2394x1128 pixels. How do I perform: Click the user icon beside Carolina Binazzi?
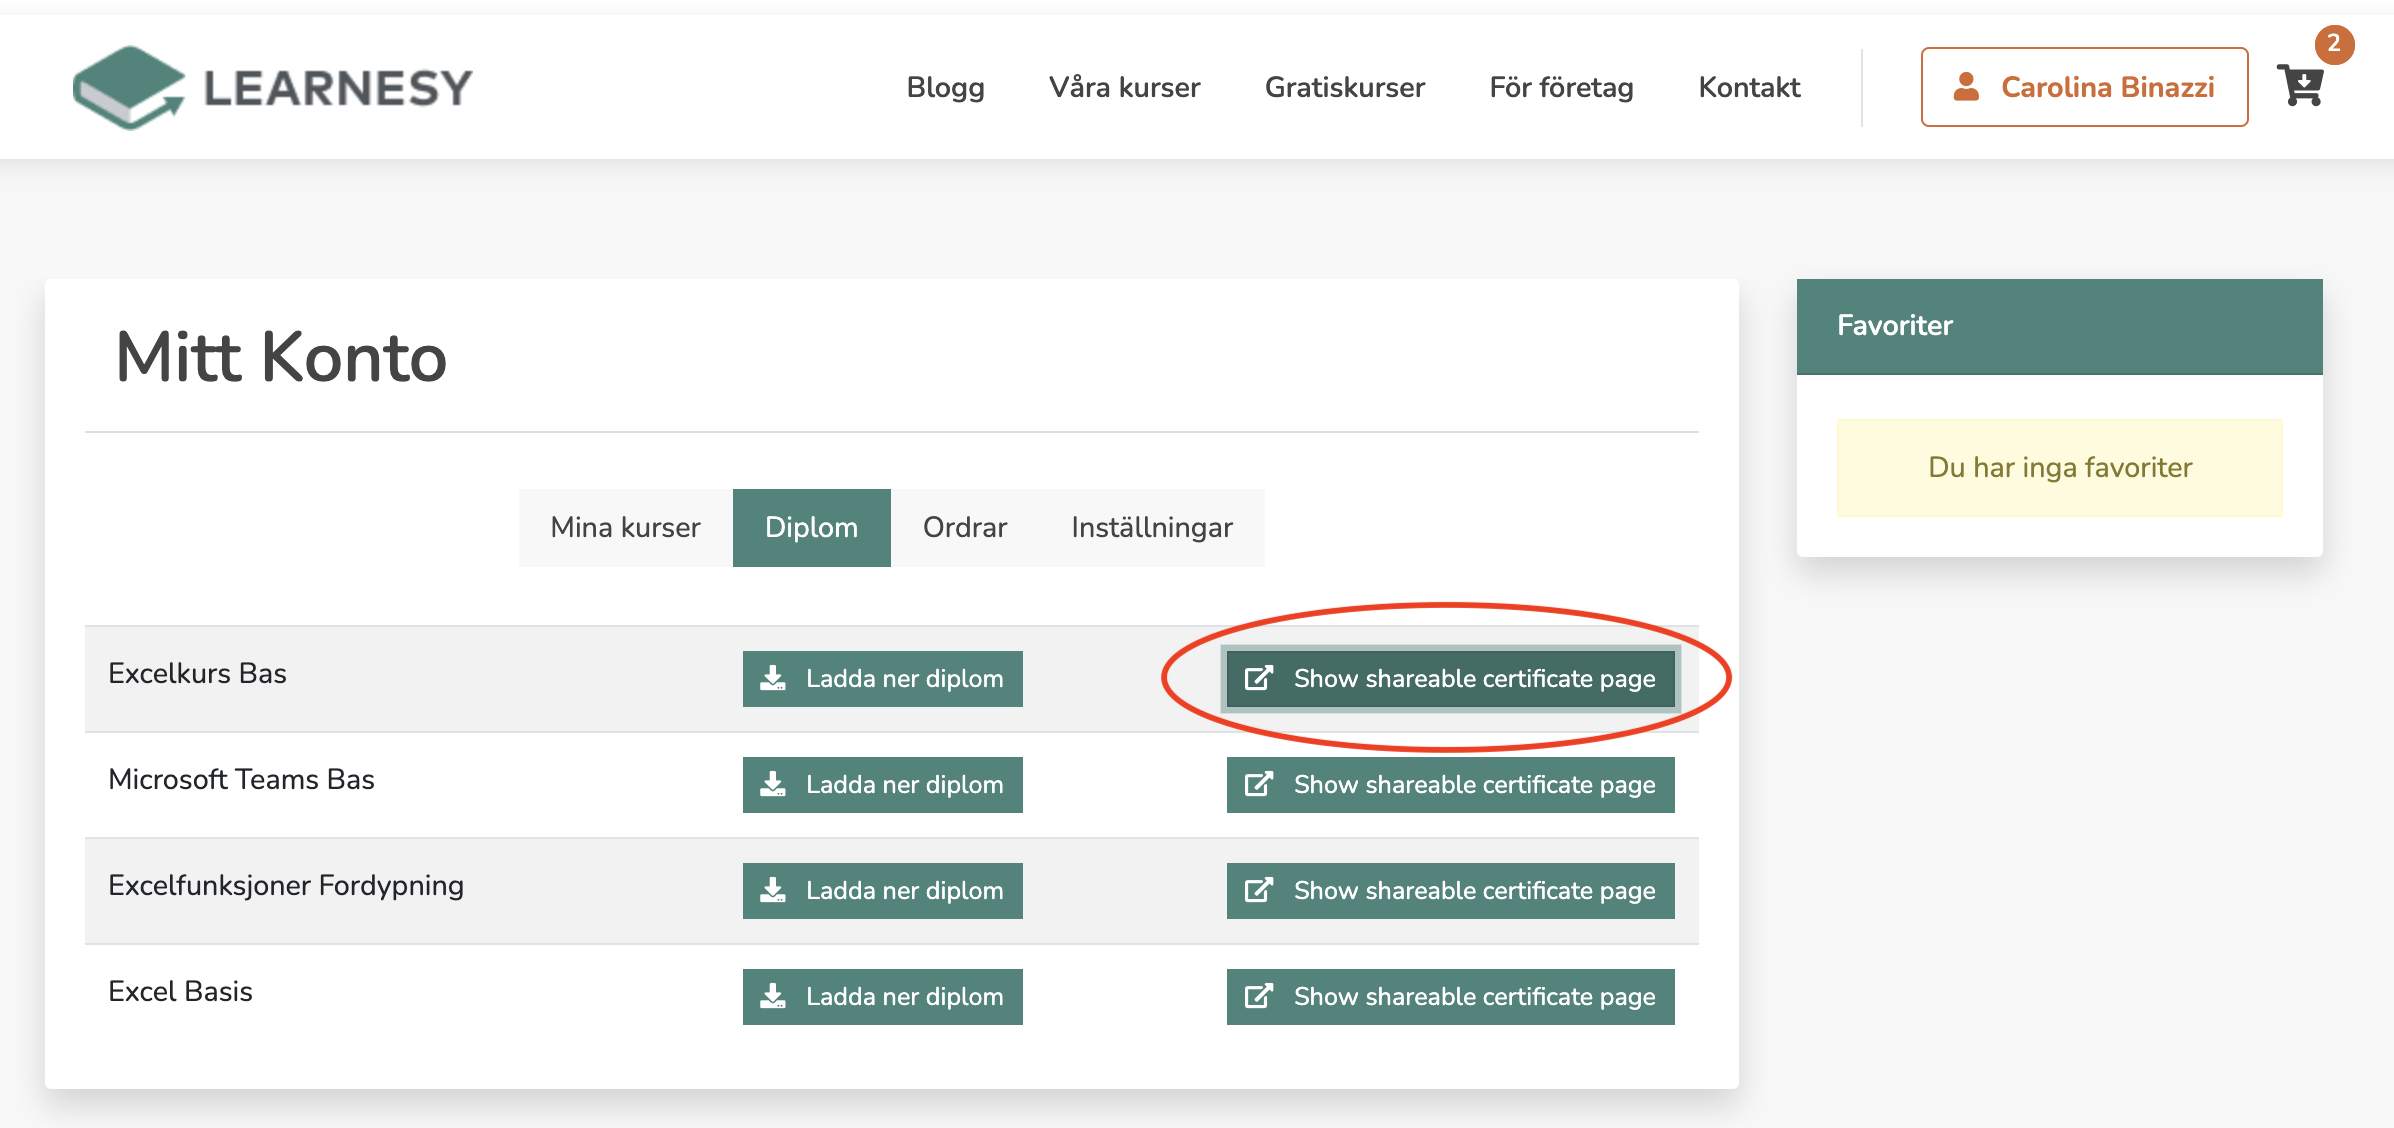[x=1966, y=87]
